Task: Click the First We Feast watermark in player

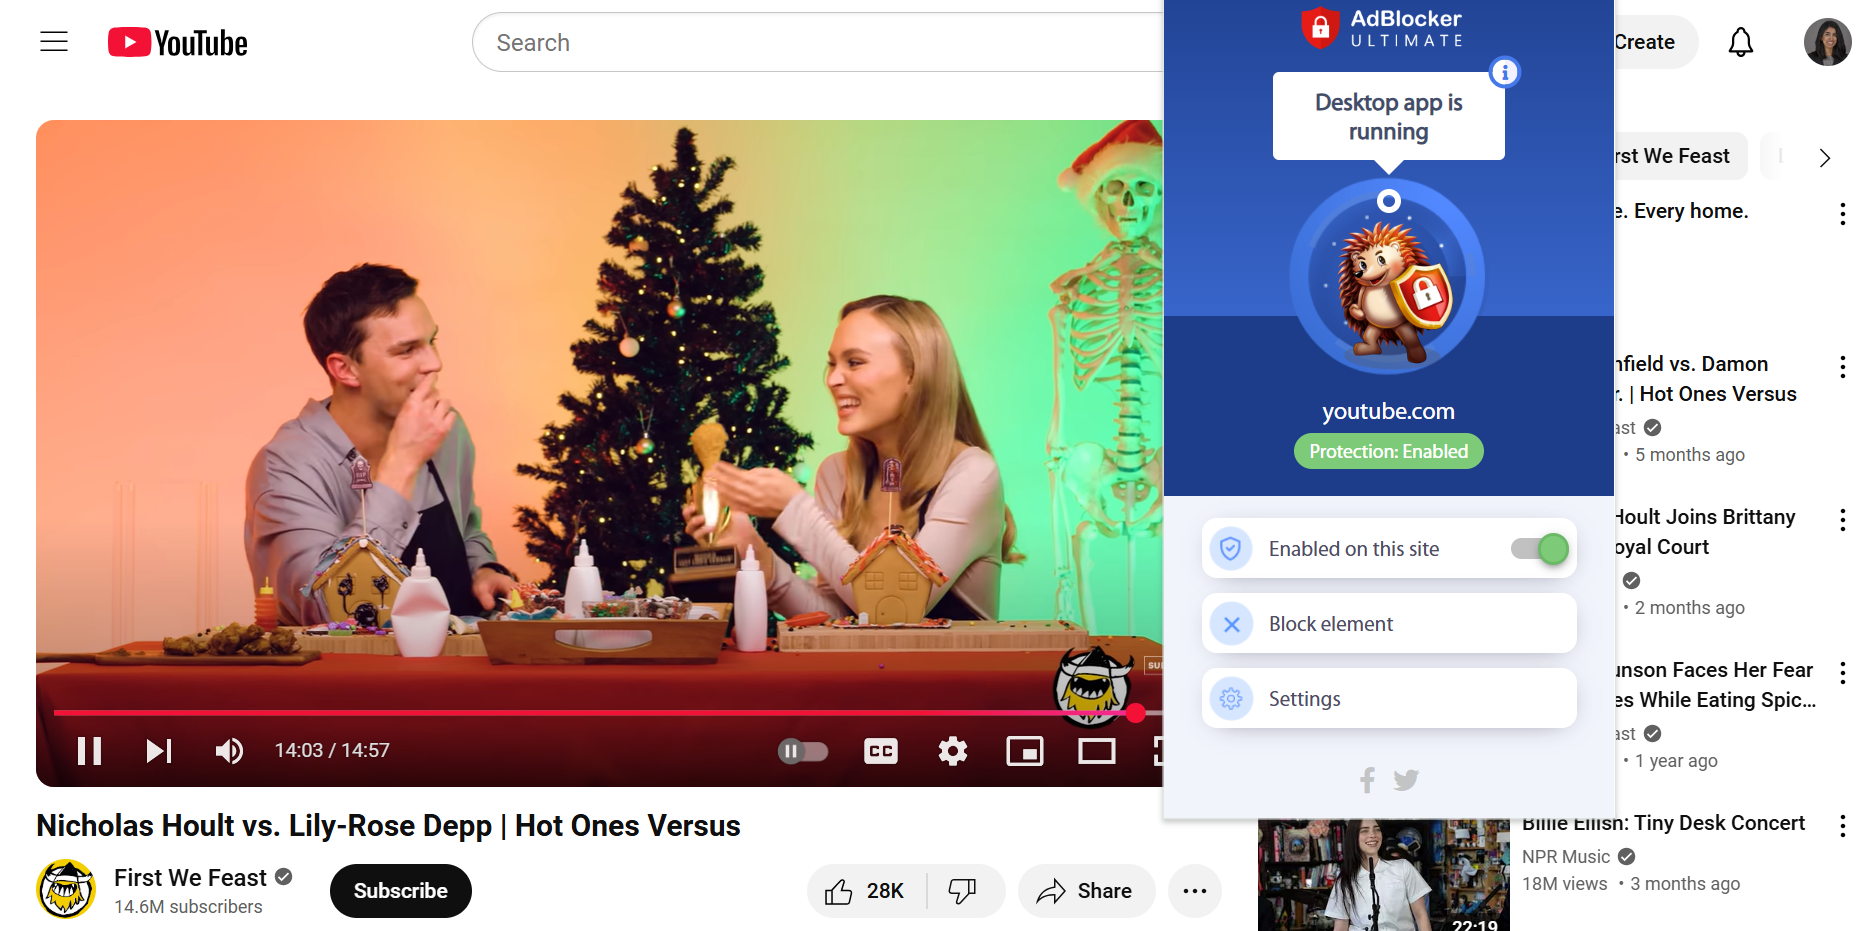Action: coord(1093,685)
